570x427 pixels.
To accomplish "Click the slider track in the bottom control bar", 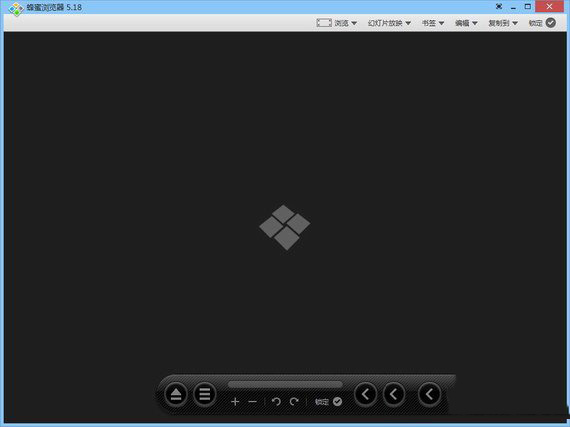I will point(285,384).
